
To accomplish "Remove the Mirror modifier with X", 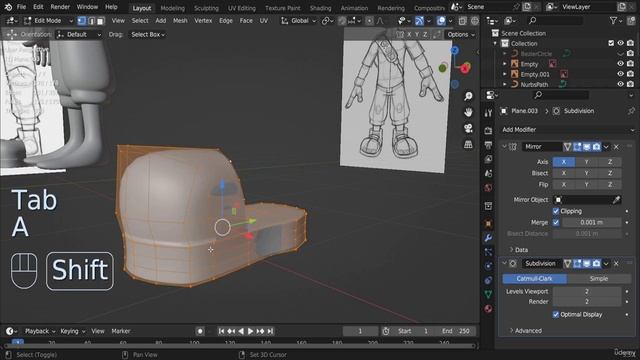I will [616, 147].
